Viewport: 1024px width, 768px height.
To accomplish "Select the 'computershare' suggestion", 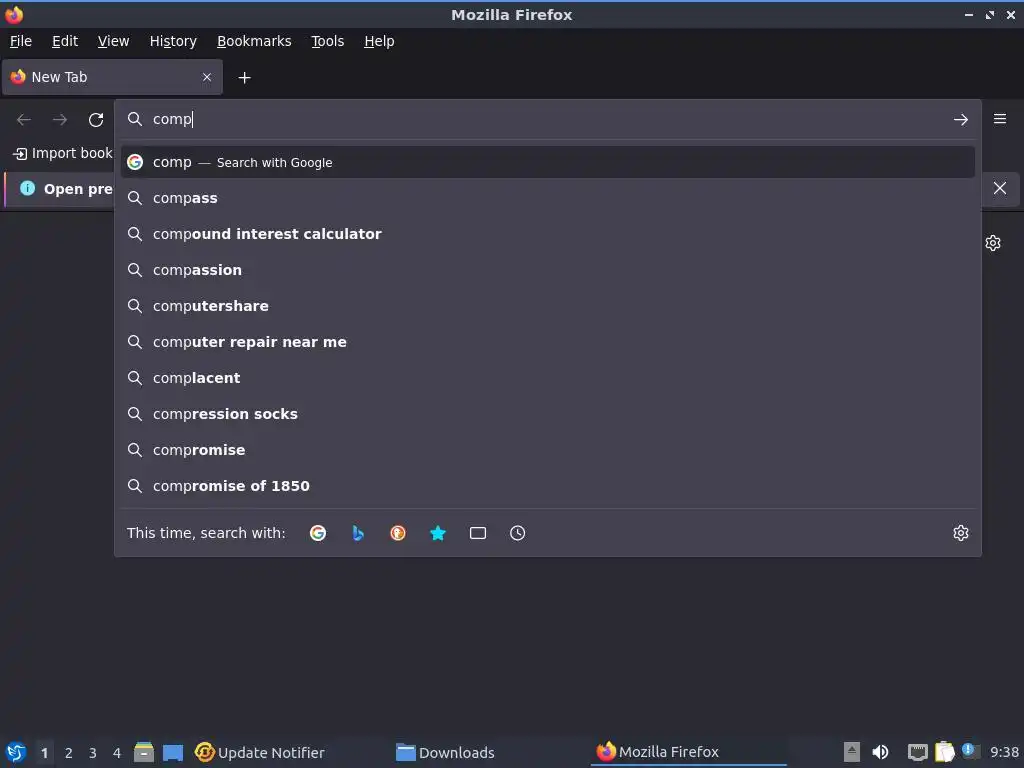I will point(547,306).
